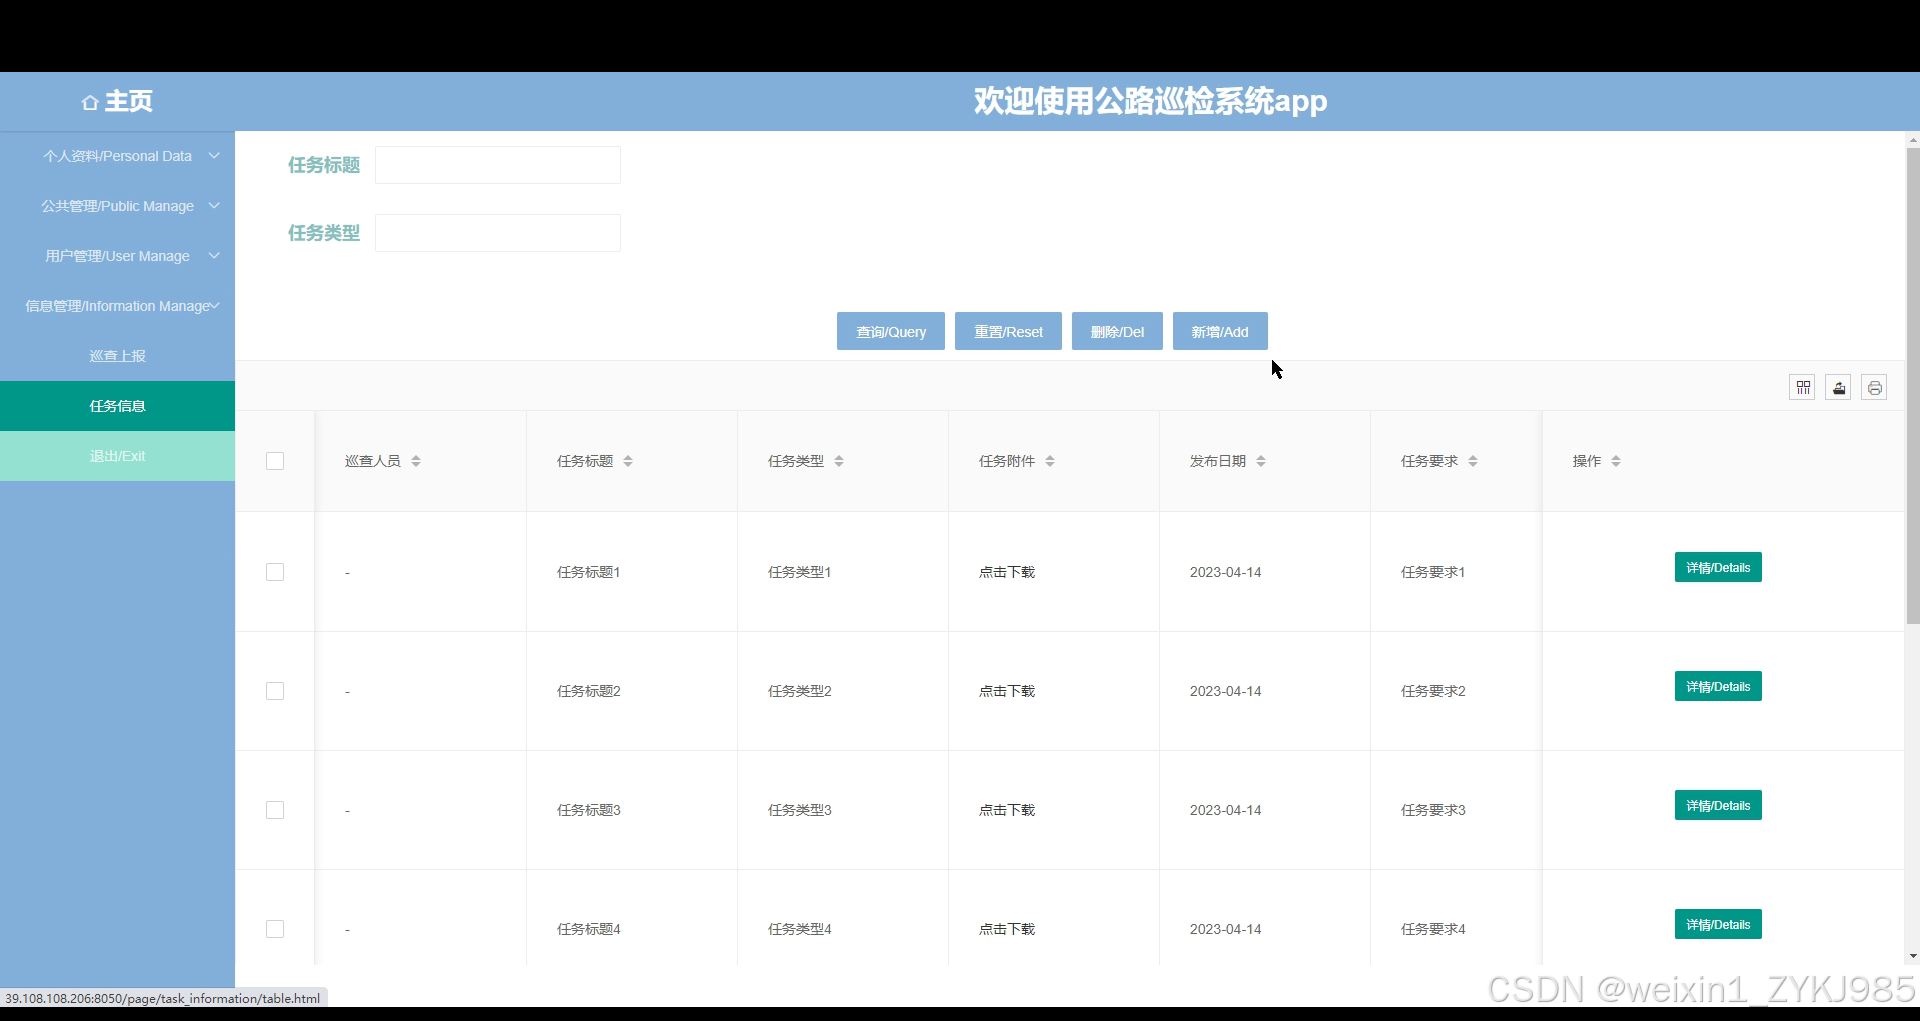Click the home icon beside 主页
Viewport: 1920px width, 1021px height.
[x=90, y=102]
